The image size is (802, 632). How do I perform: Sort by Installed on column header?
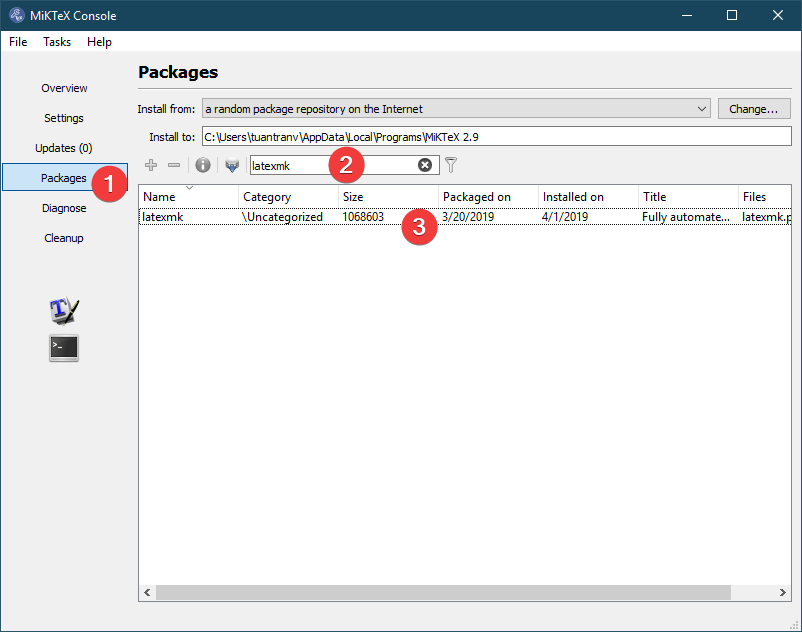click(x=588, y=196)
